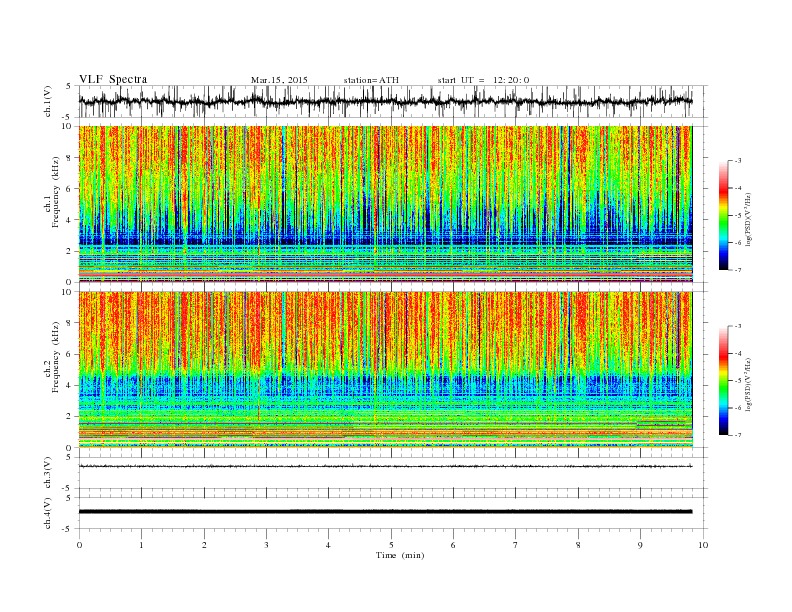Click the "-5" tick label of ch.4(V) axis
Screen dimensions: 792x612
[68, 529]
